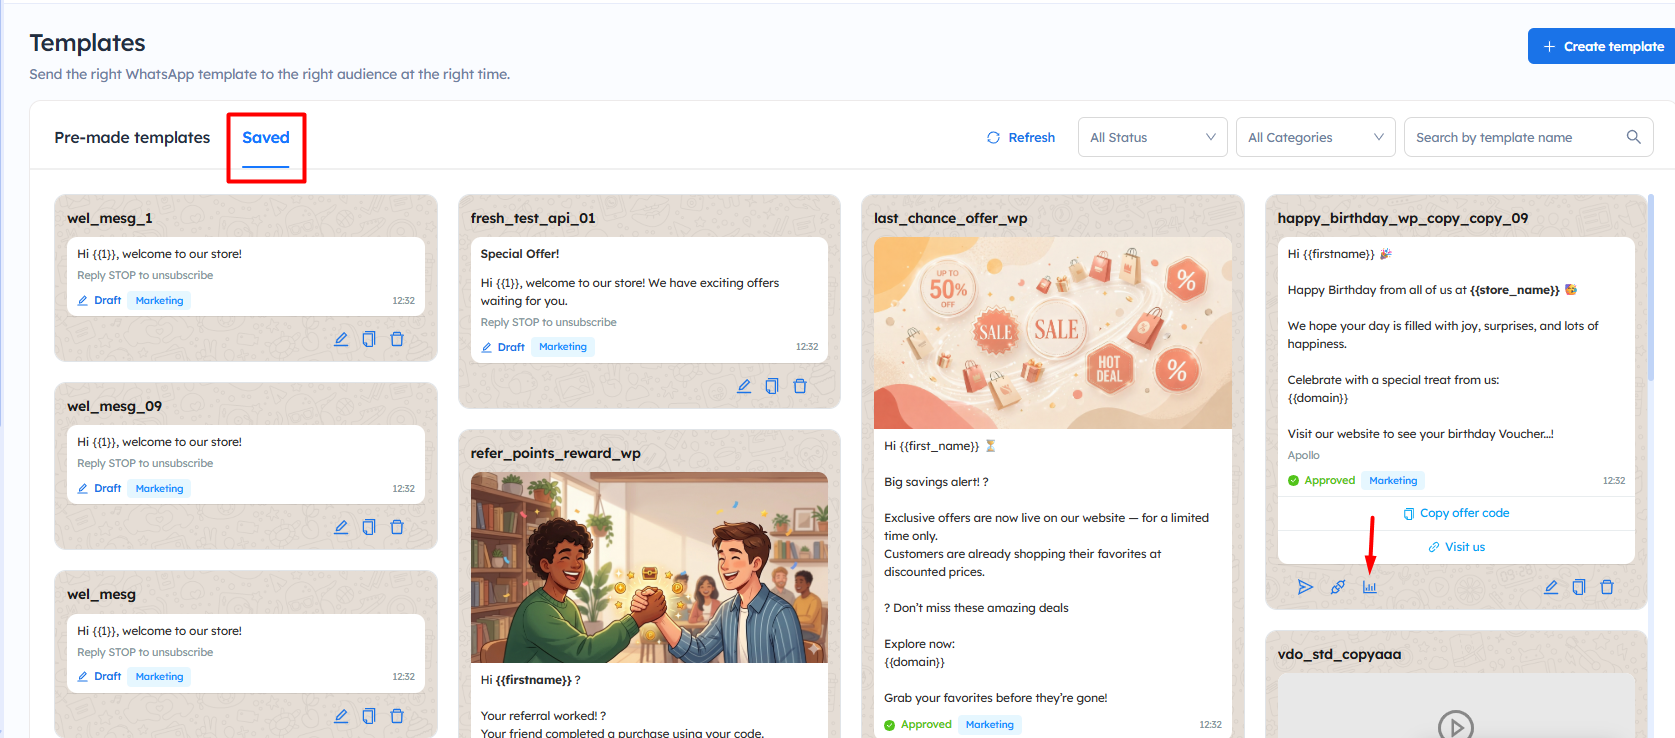Switch to the Saved tab

click(x=266, y=138)
